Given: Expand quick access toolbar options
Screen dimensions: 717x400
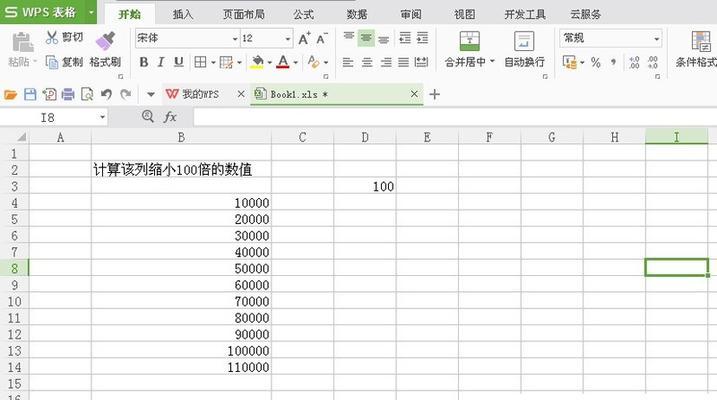Looking at the screenshot, I should pos(150,95).
